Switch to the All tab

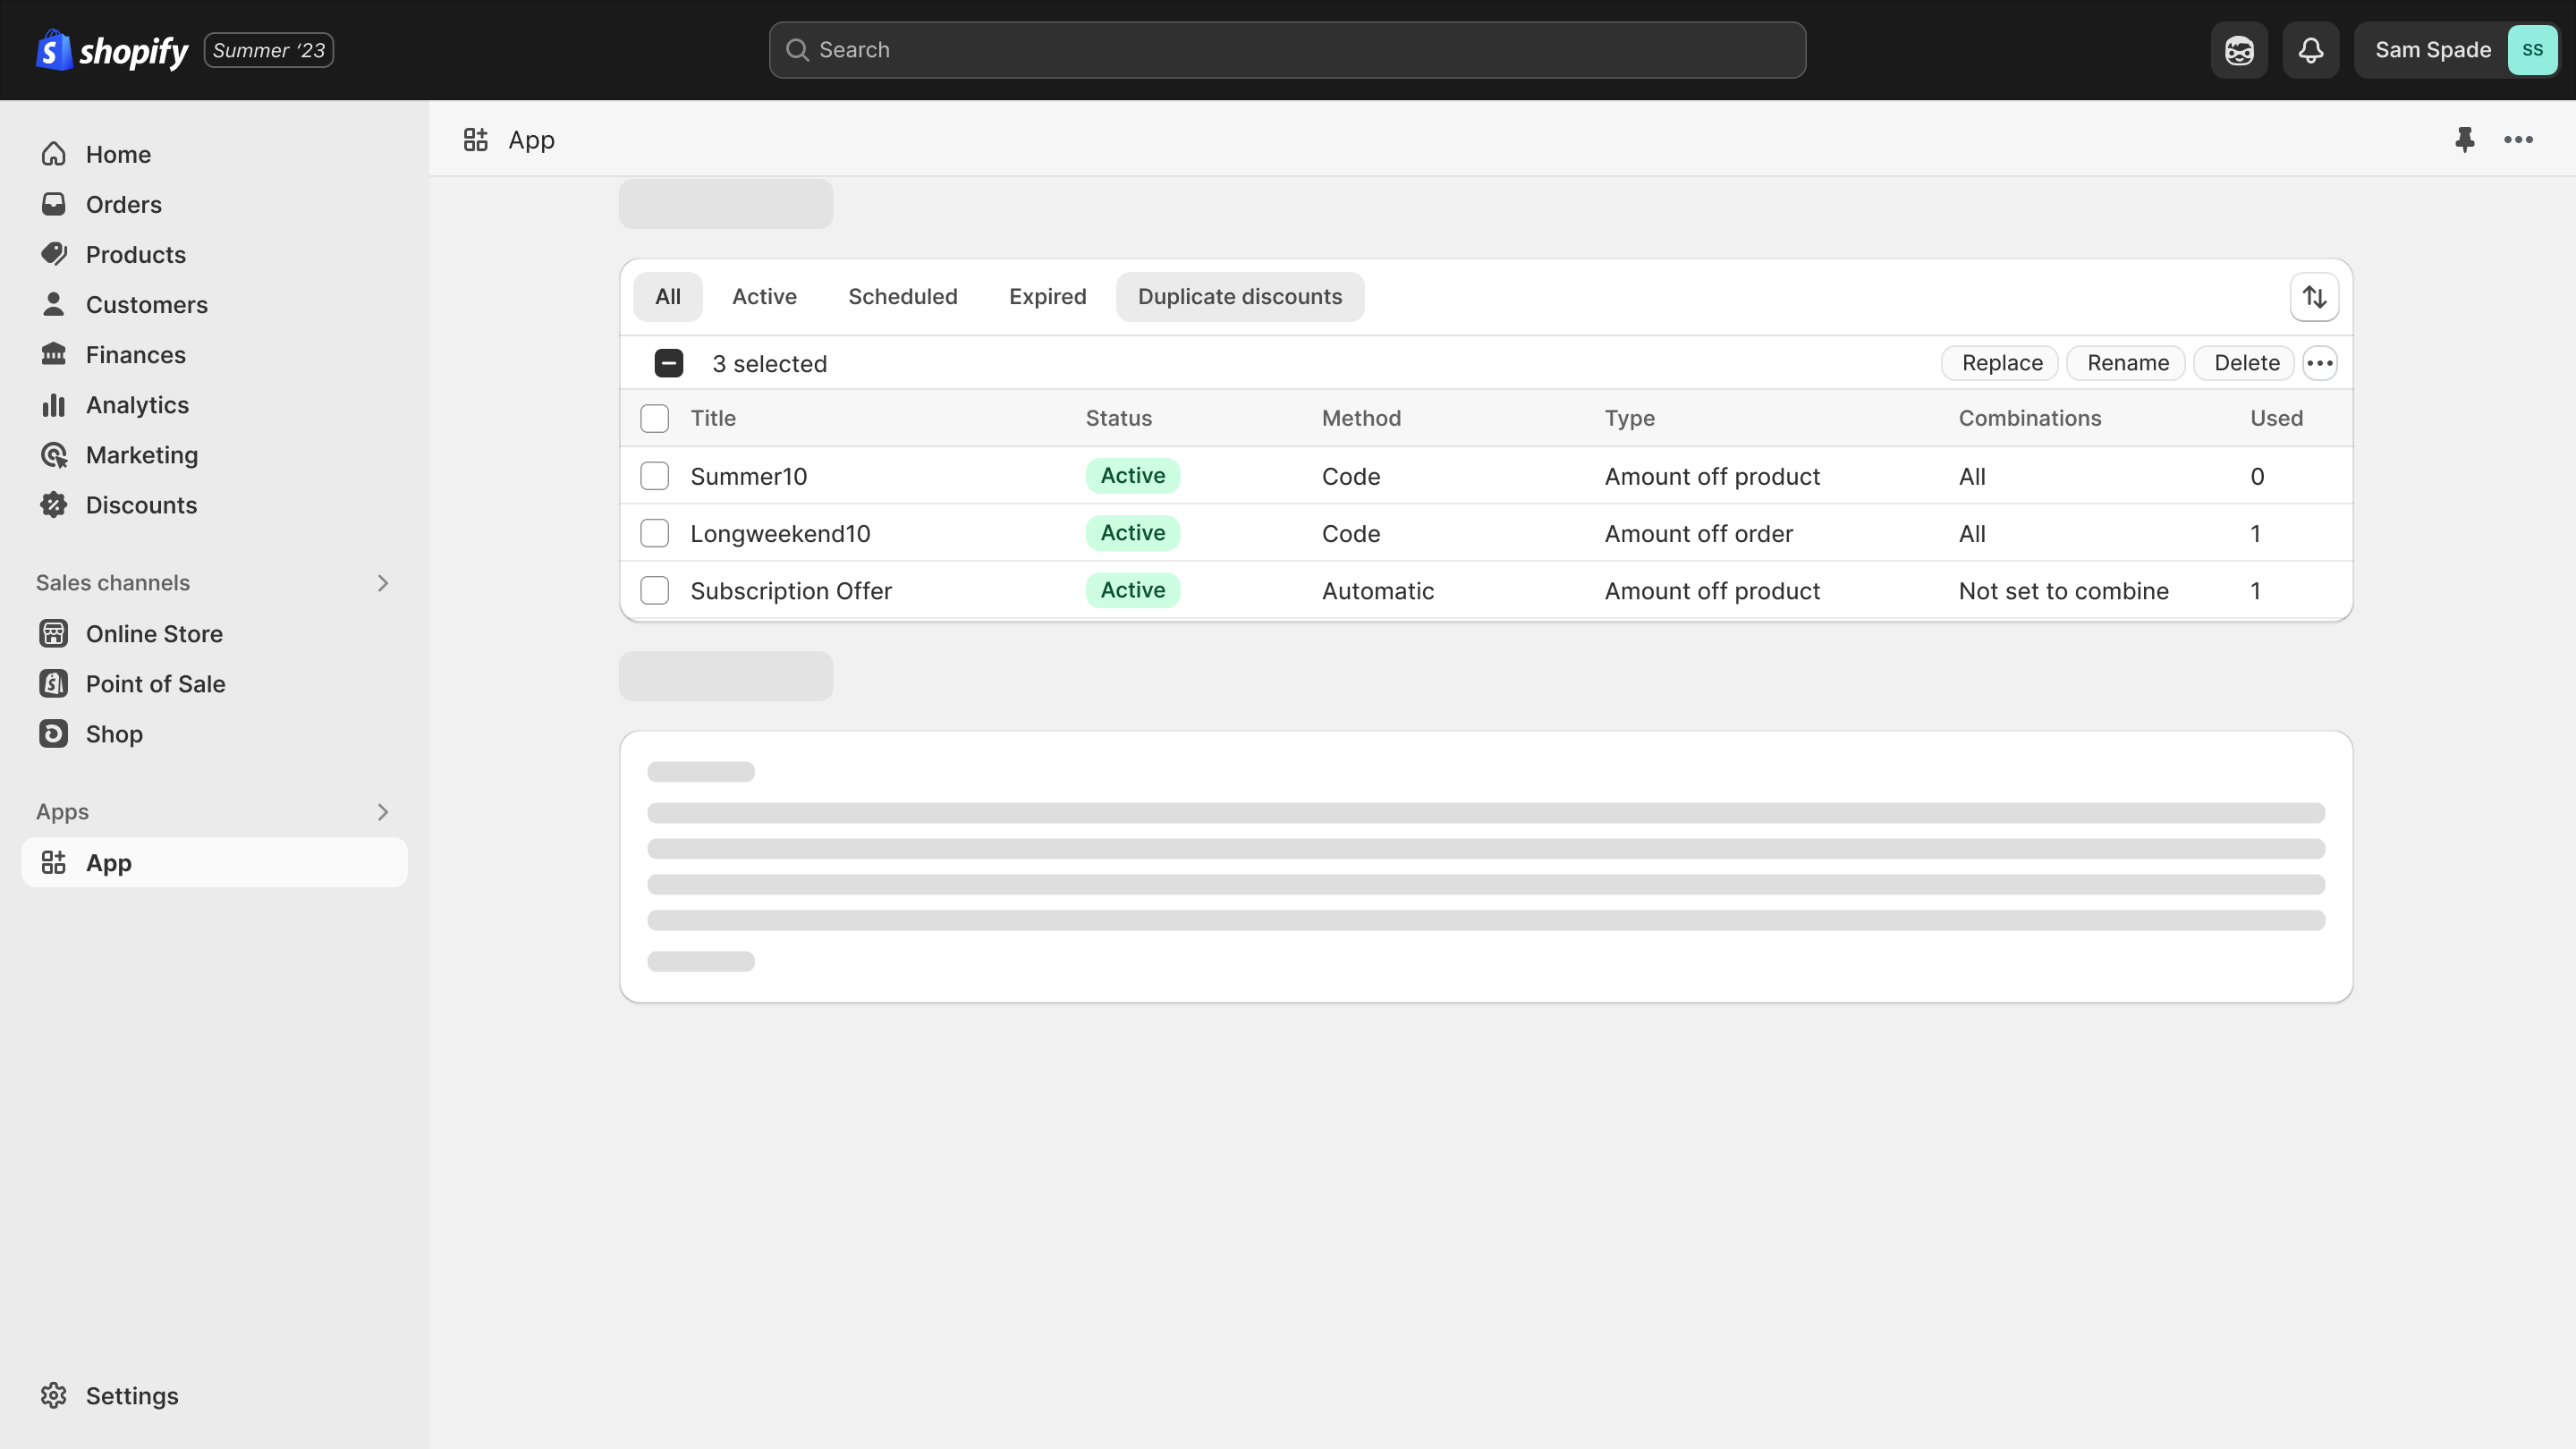[668, 297]
